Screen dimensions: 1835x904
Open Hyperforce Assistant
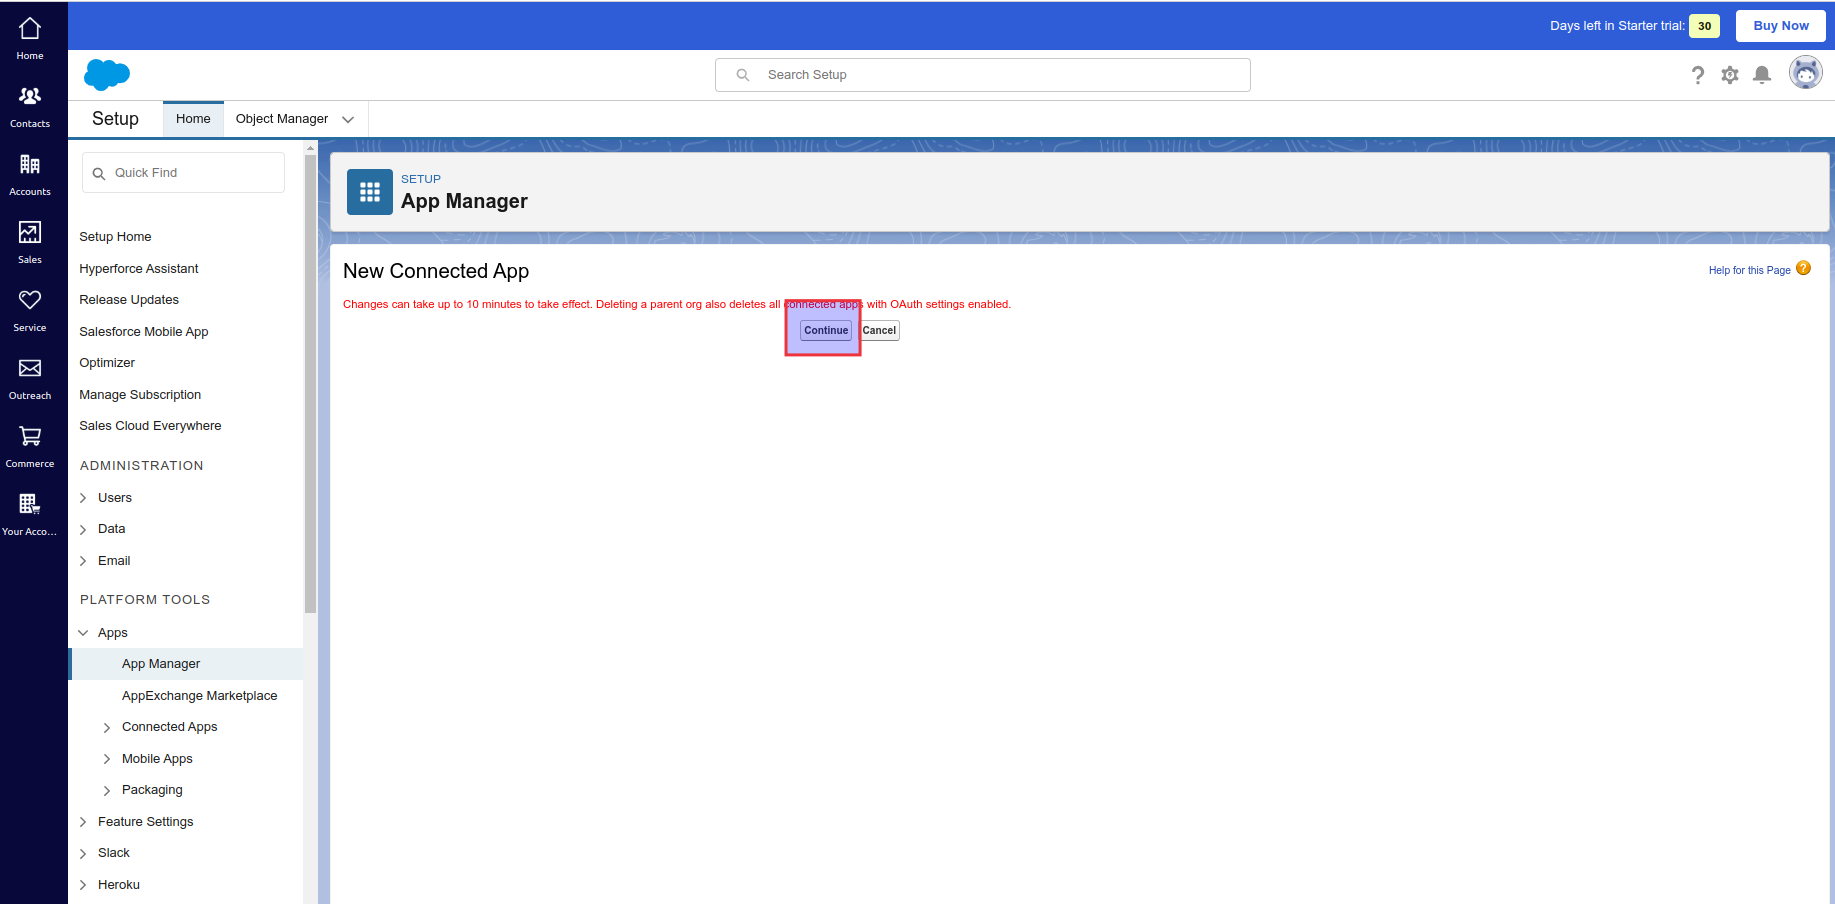[x=139, y=269]
